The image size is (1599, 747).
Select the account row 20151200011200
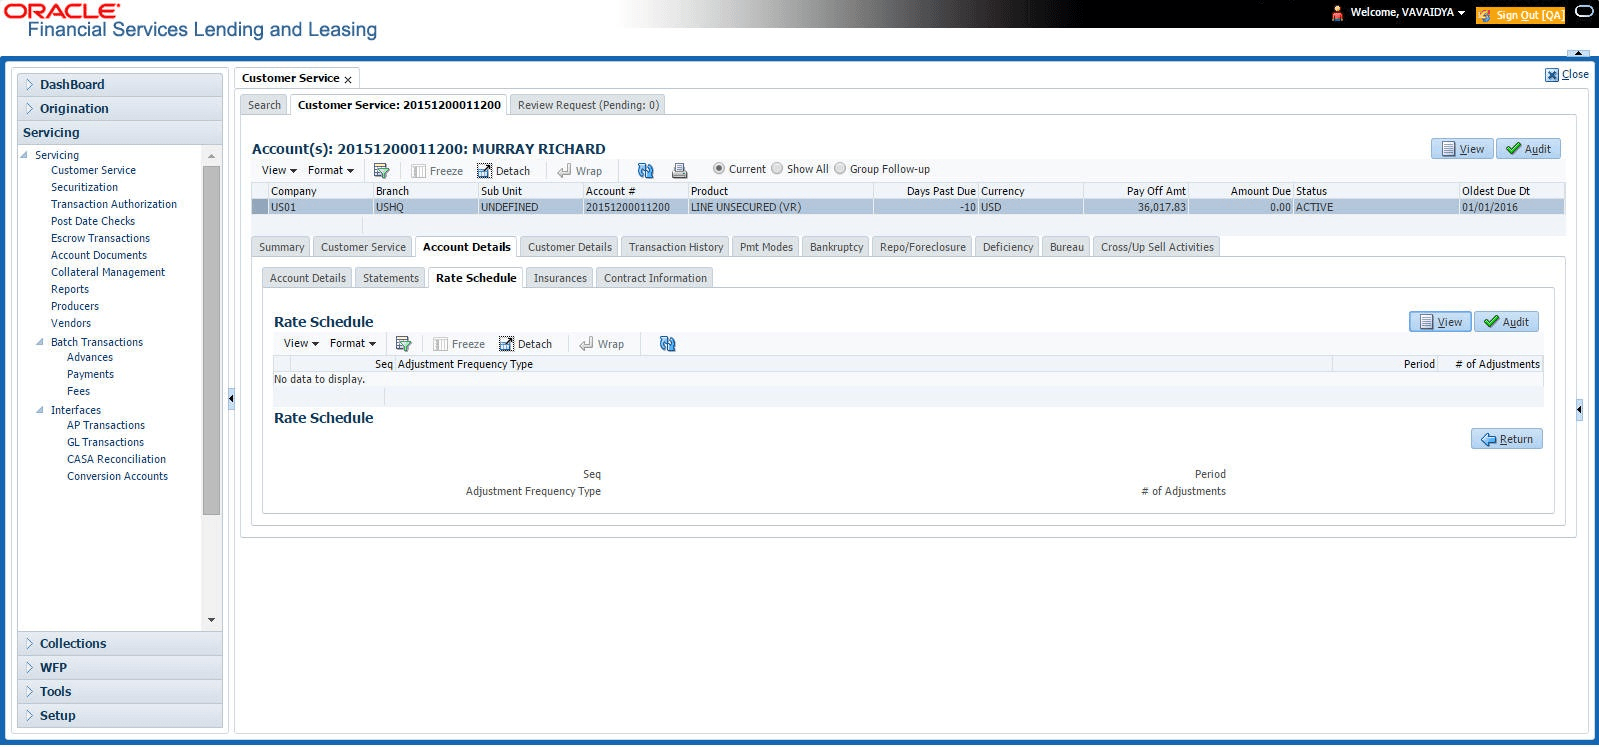pos(908,207)
